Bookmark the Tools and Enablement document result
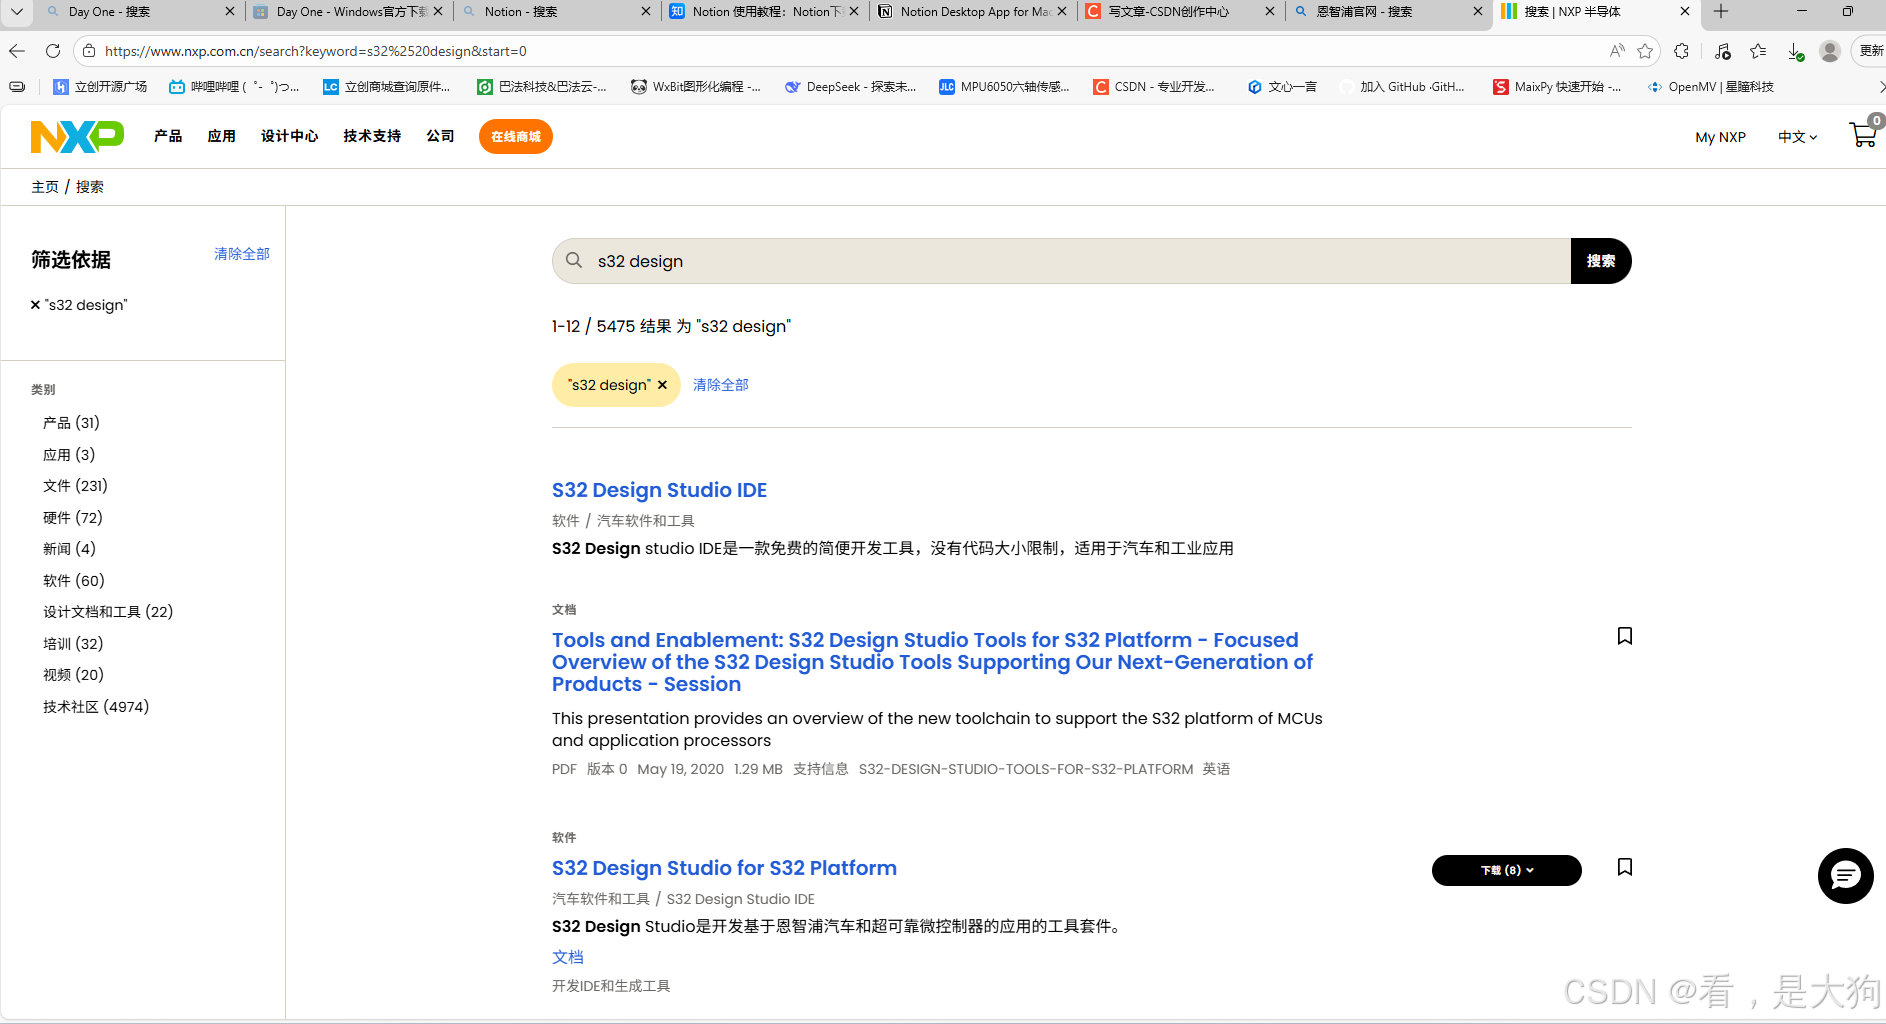The width and height of the screenshot is (1886, 1024). [x=1625, y=636]
